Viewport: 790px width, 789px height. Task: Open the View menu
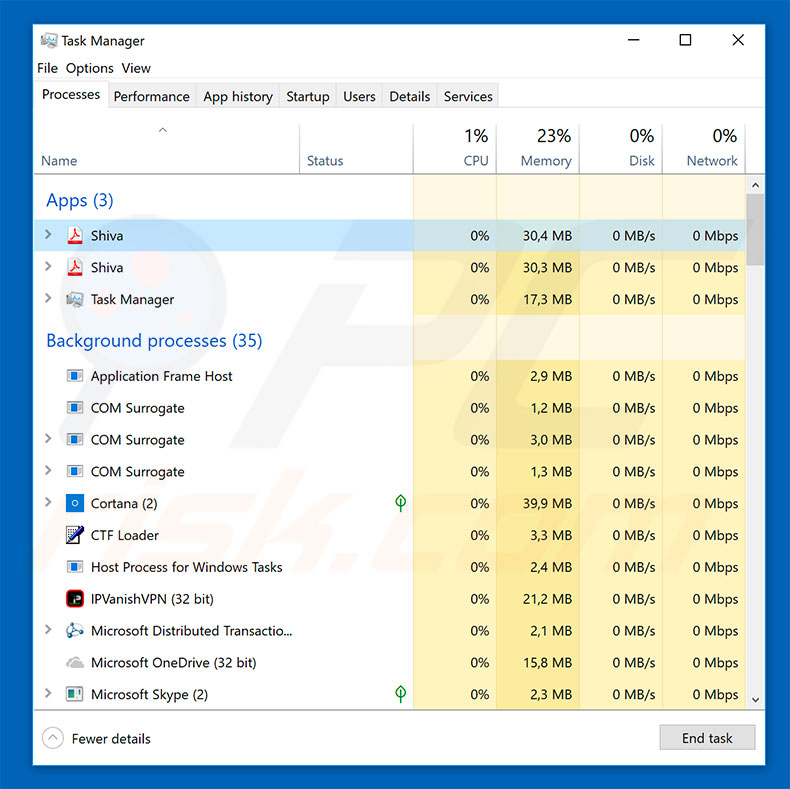(x=136, y=68)
